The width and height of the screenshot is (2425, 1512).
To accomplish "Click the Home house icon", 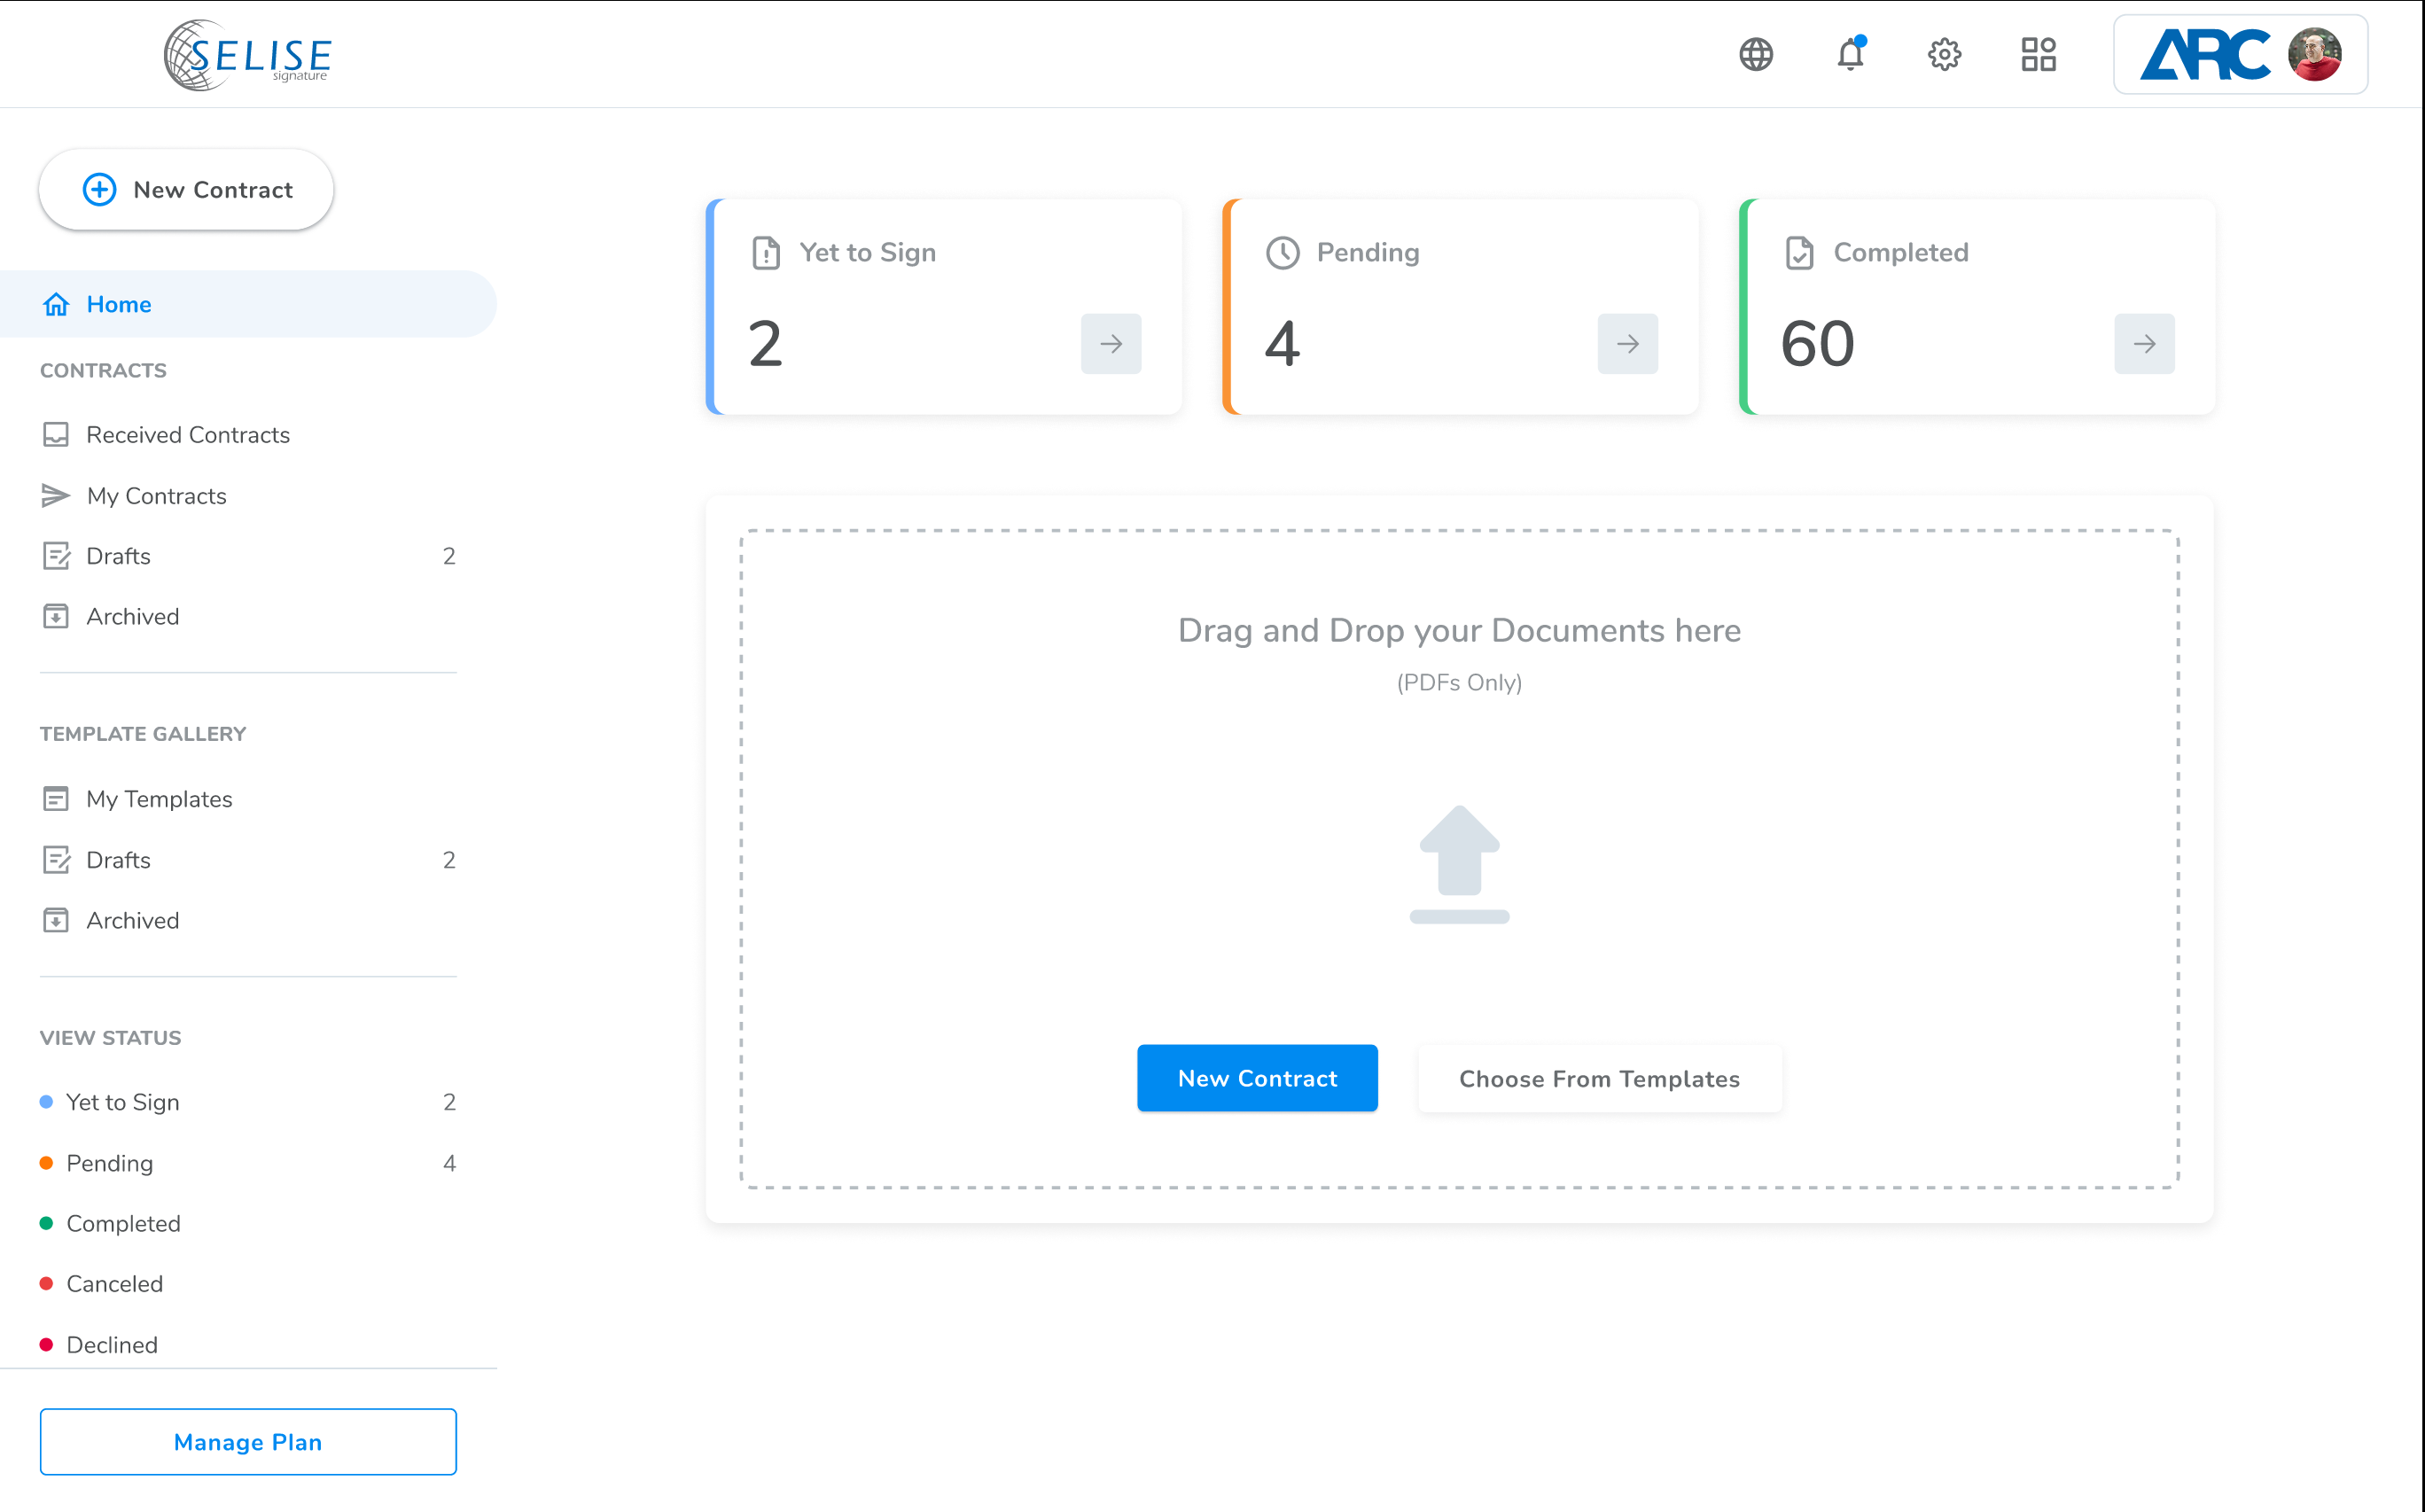I will [x=56, y=304].
